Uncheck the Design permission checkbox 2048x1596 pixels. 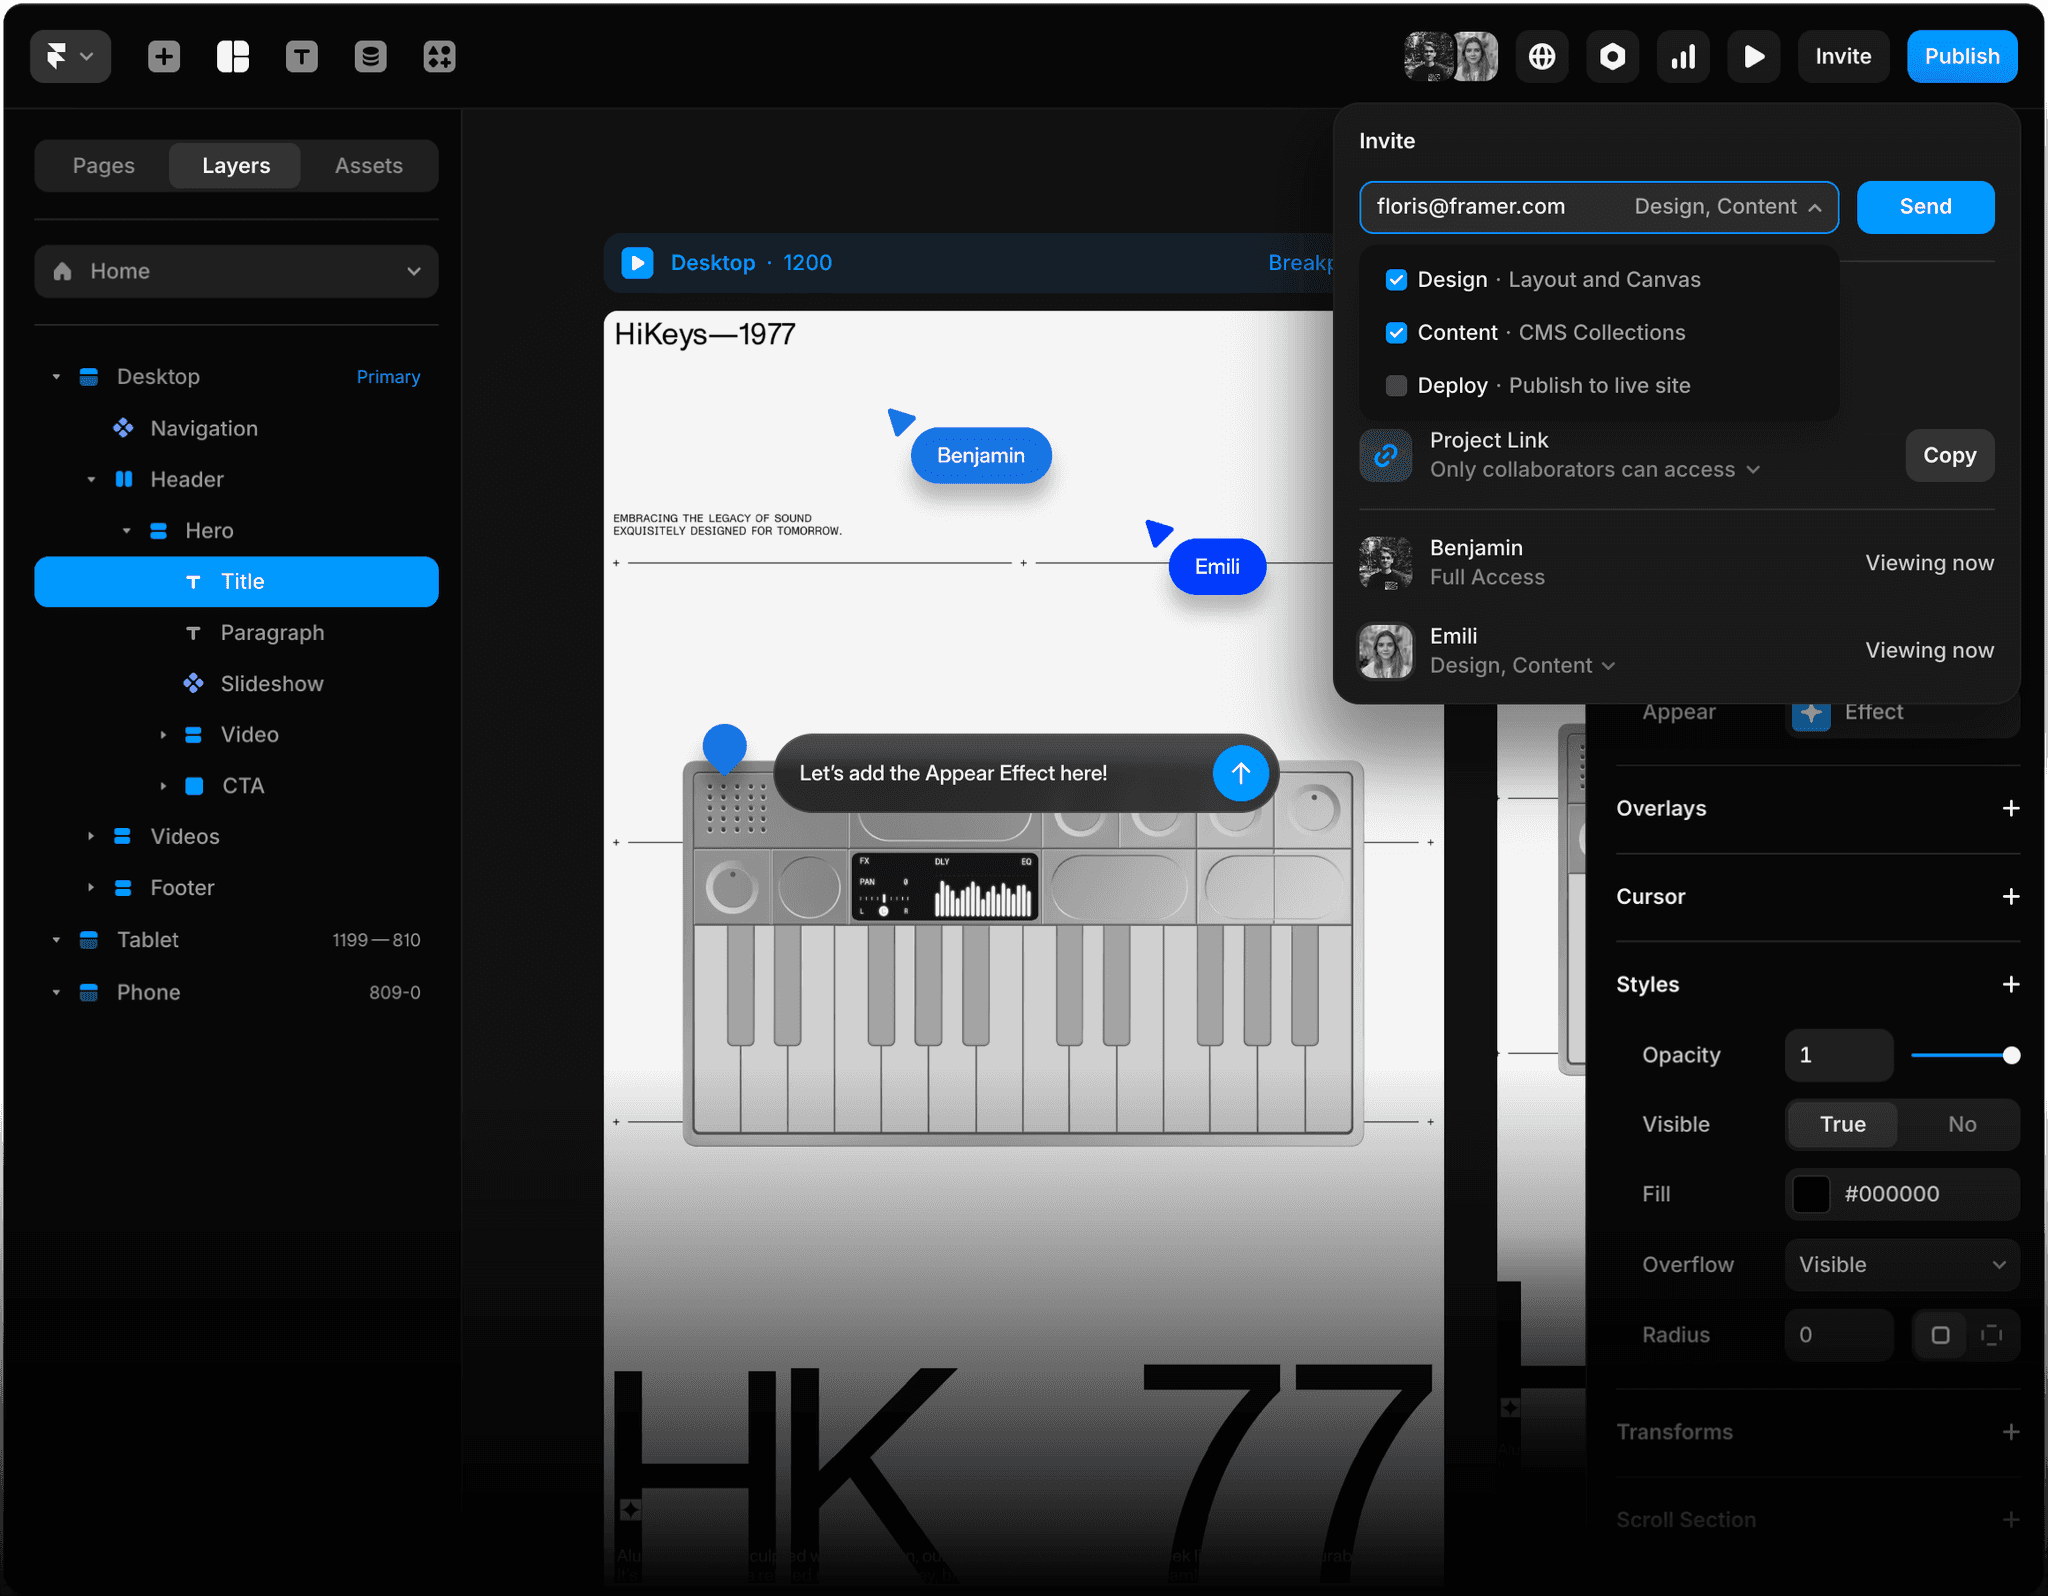1396,280
